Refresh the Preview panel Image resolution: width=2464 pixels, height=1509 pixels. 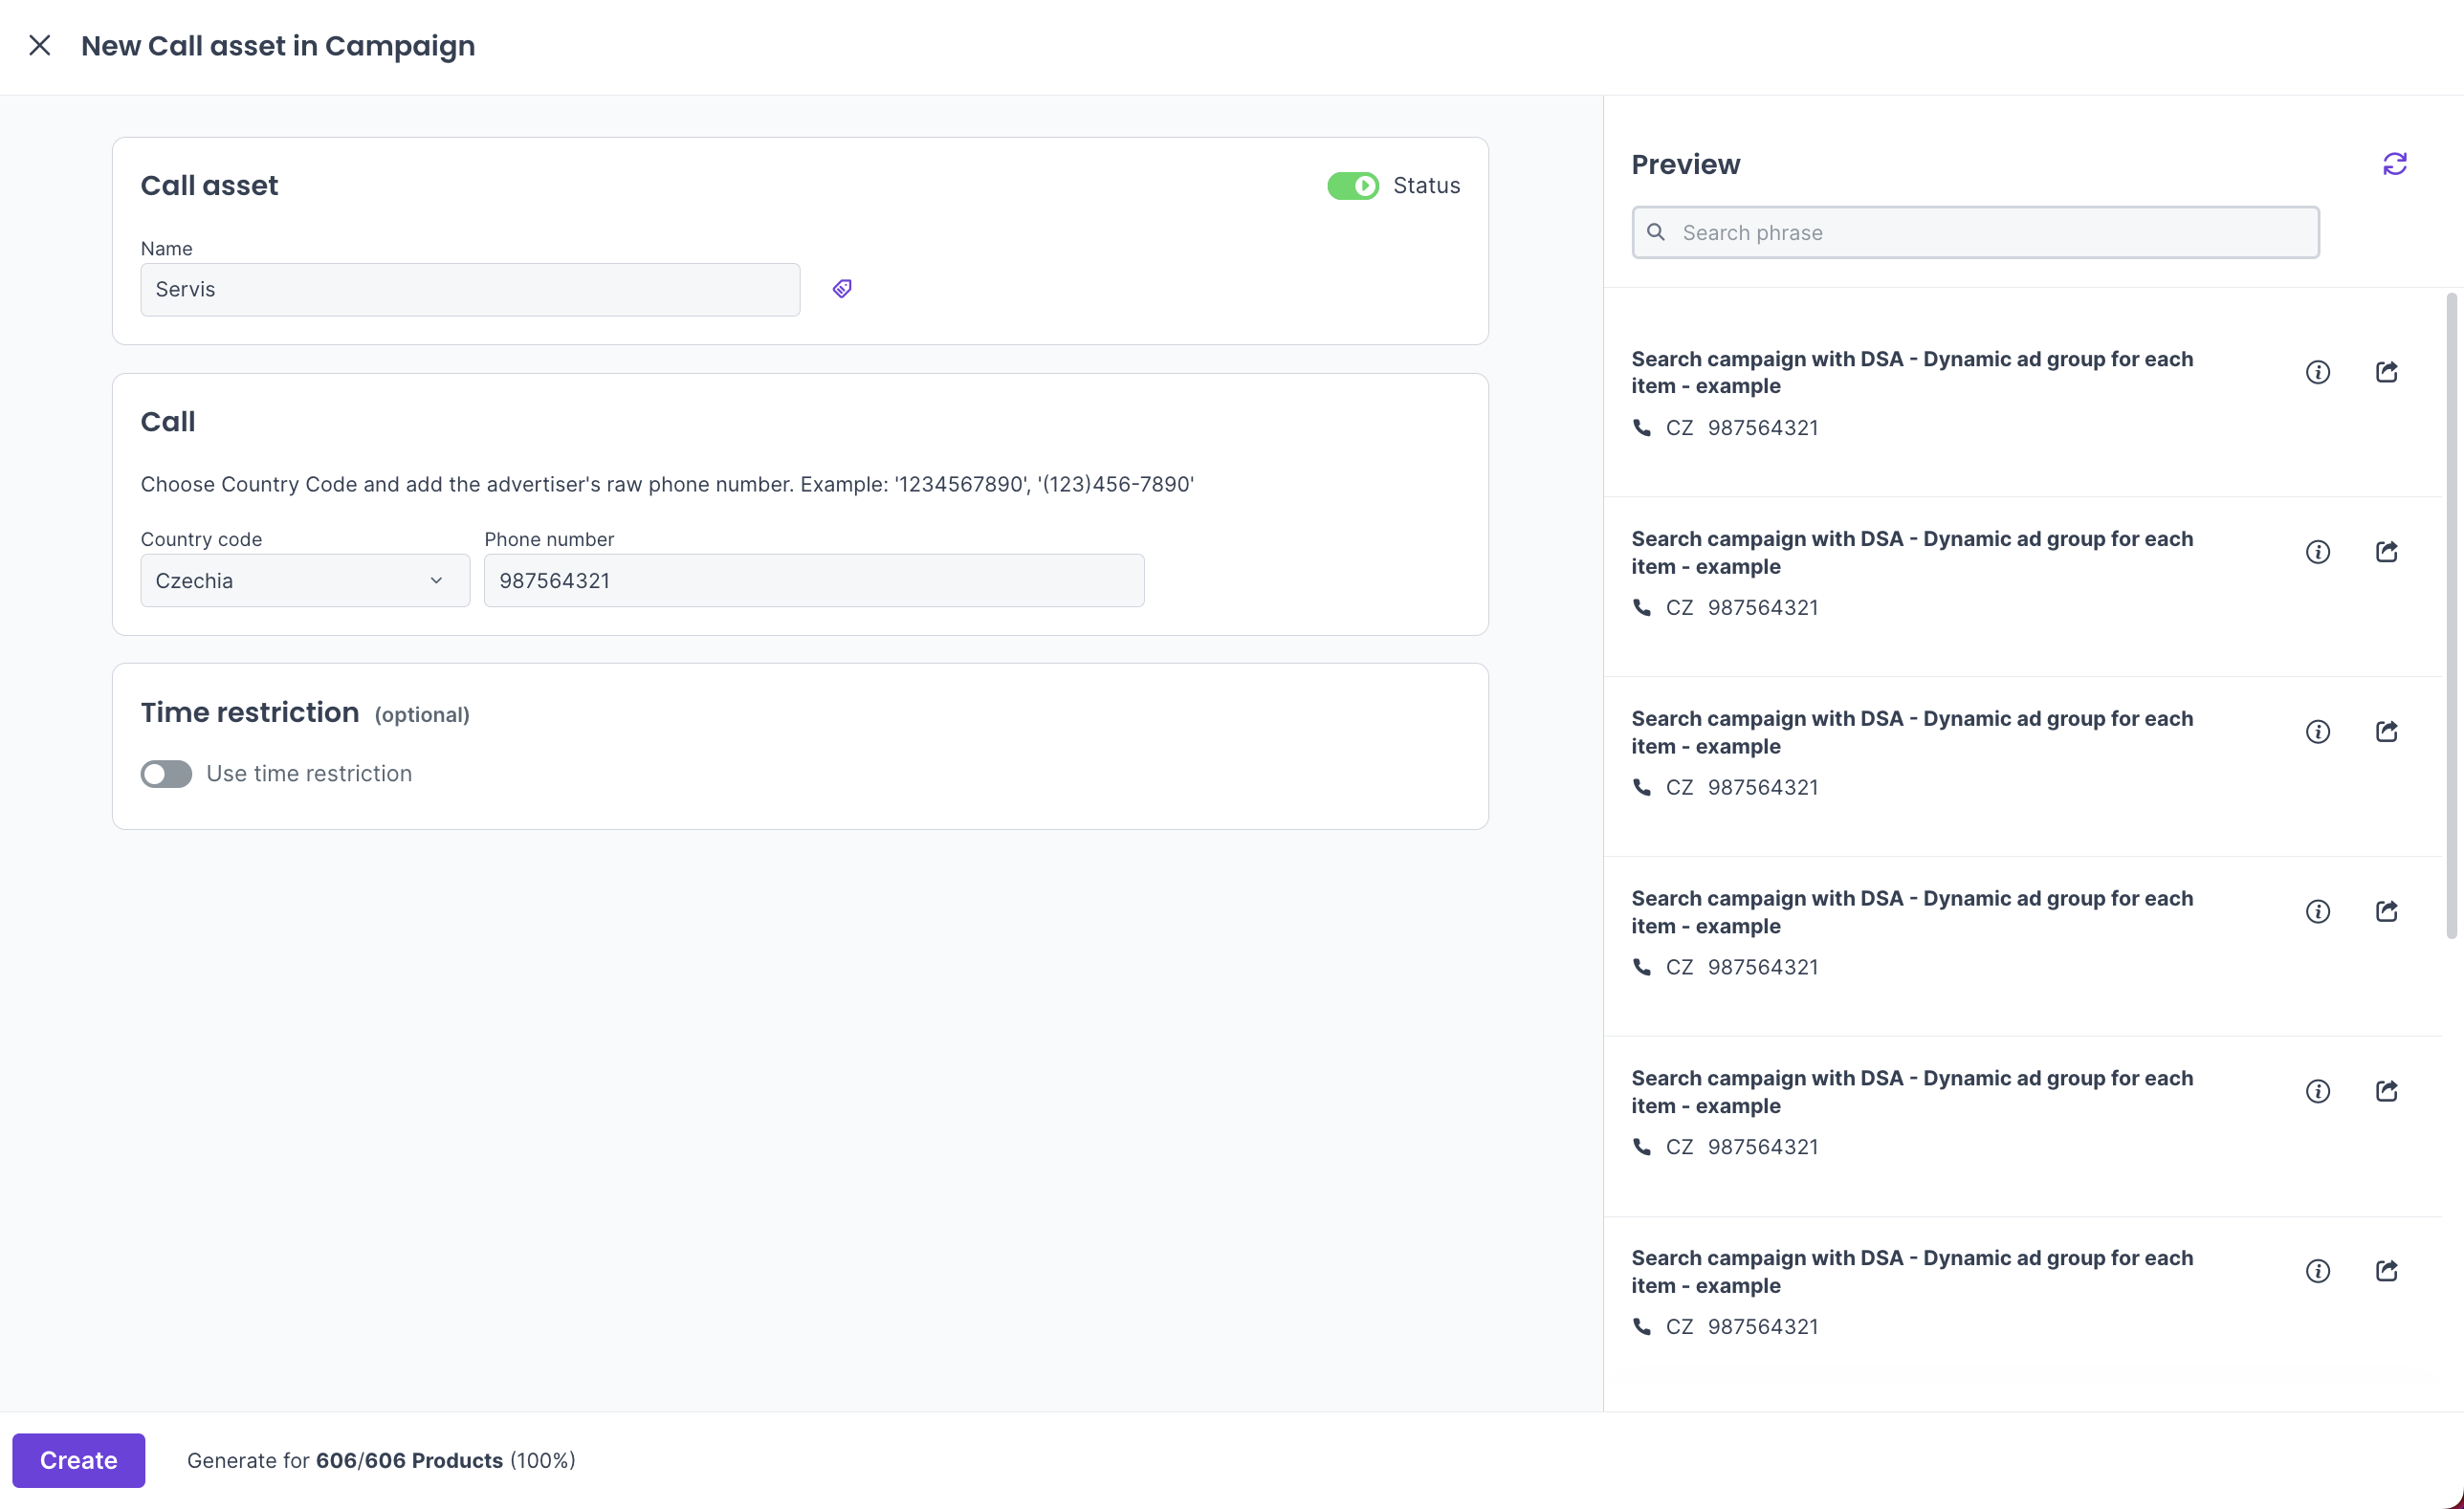pos(2394,164)
